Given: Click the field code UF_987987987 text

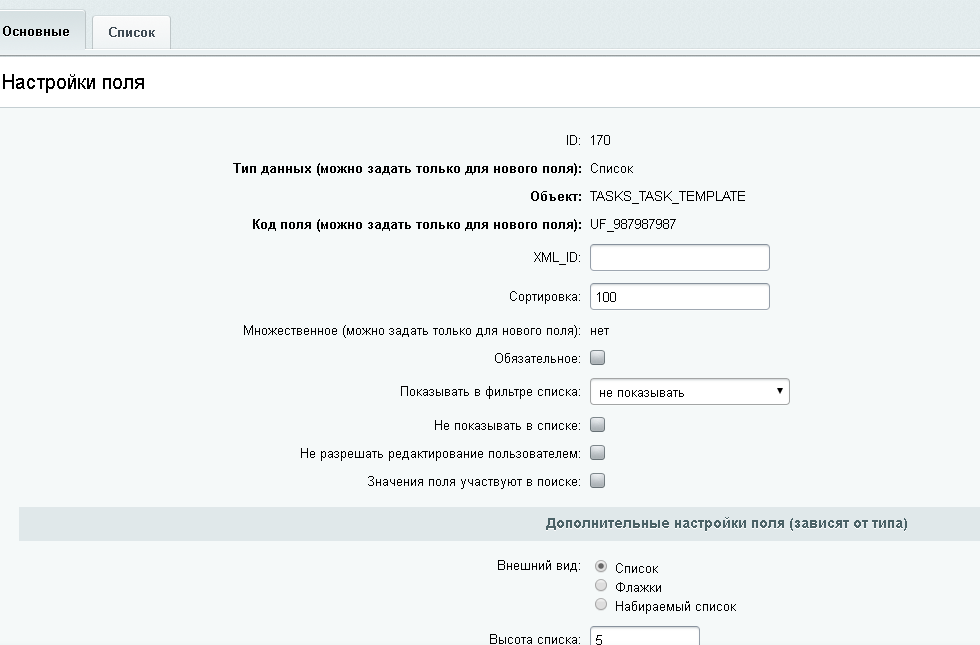Looking at the screenshot, I should (632, 224).
